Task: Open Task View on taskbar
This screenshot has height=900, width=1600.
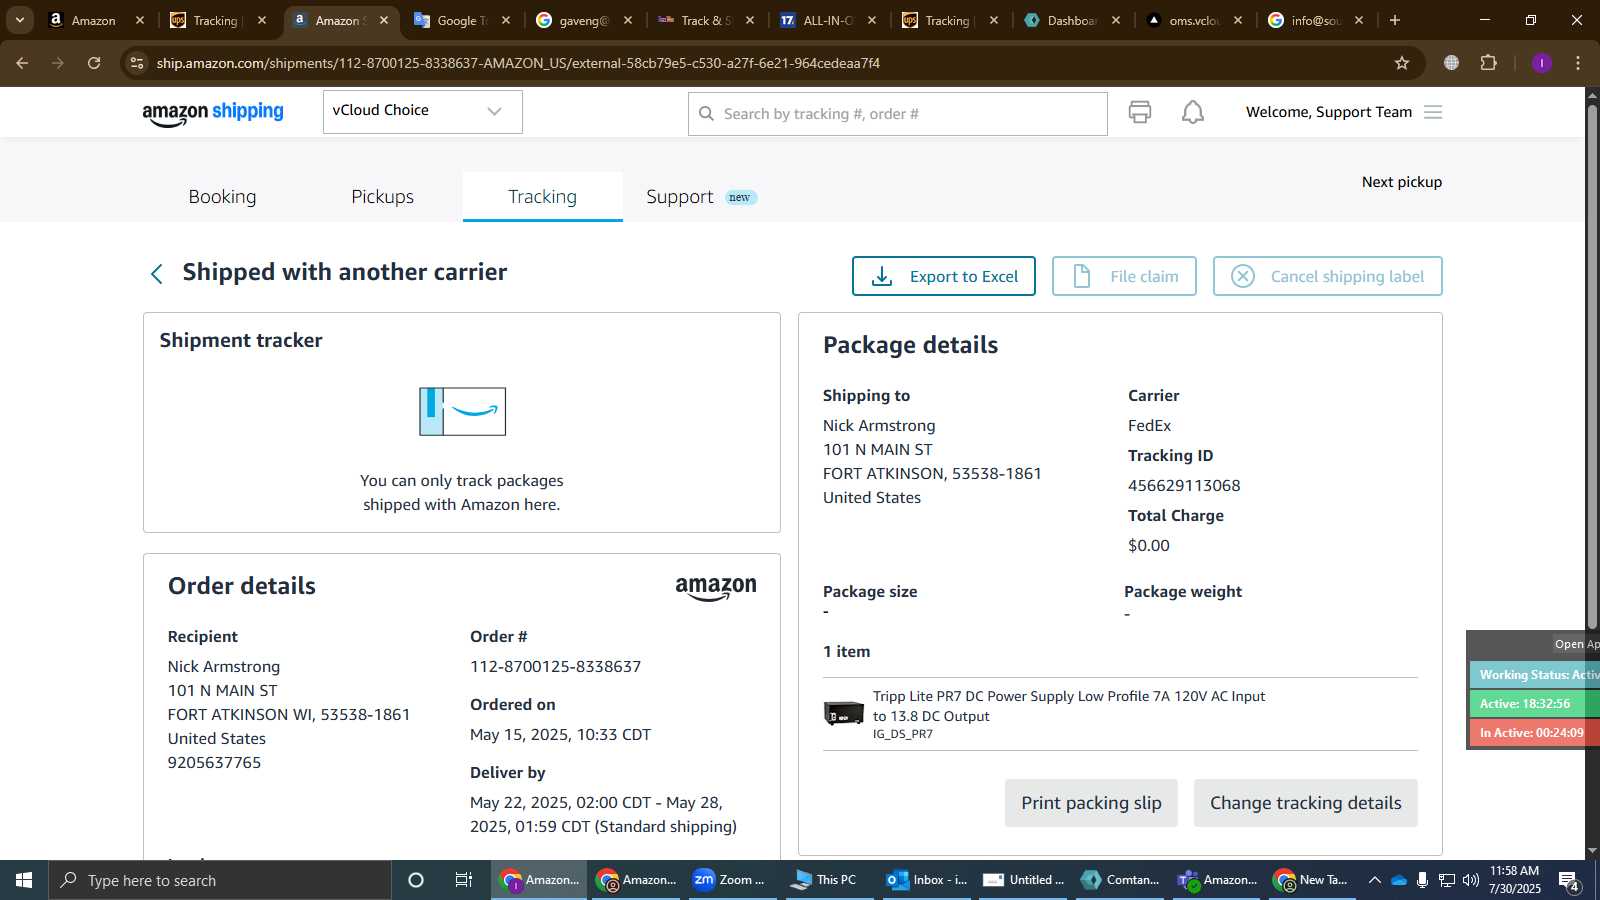Action: tap(464, 880)
